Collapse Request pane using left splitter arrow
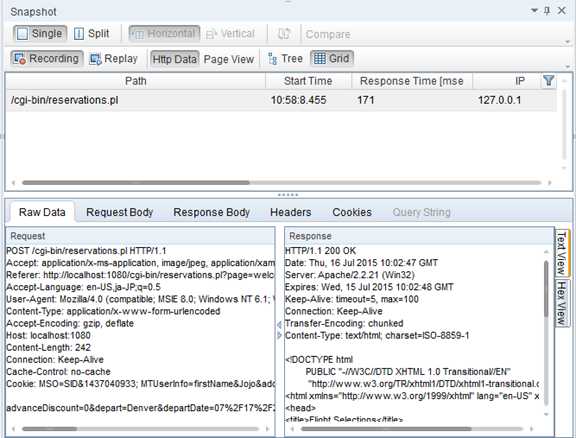The height and width of the screenshot is (438, 576). (279, 324)
